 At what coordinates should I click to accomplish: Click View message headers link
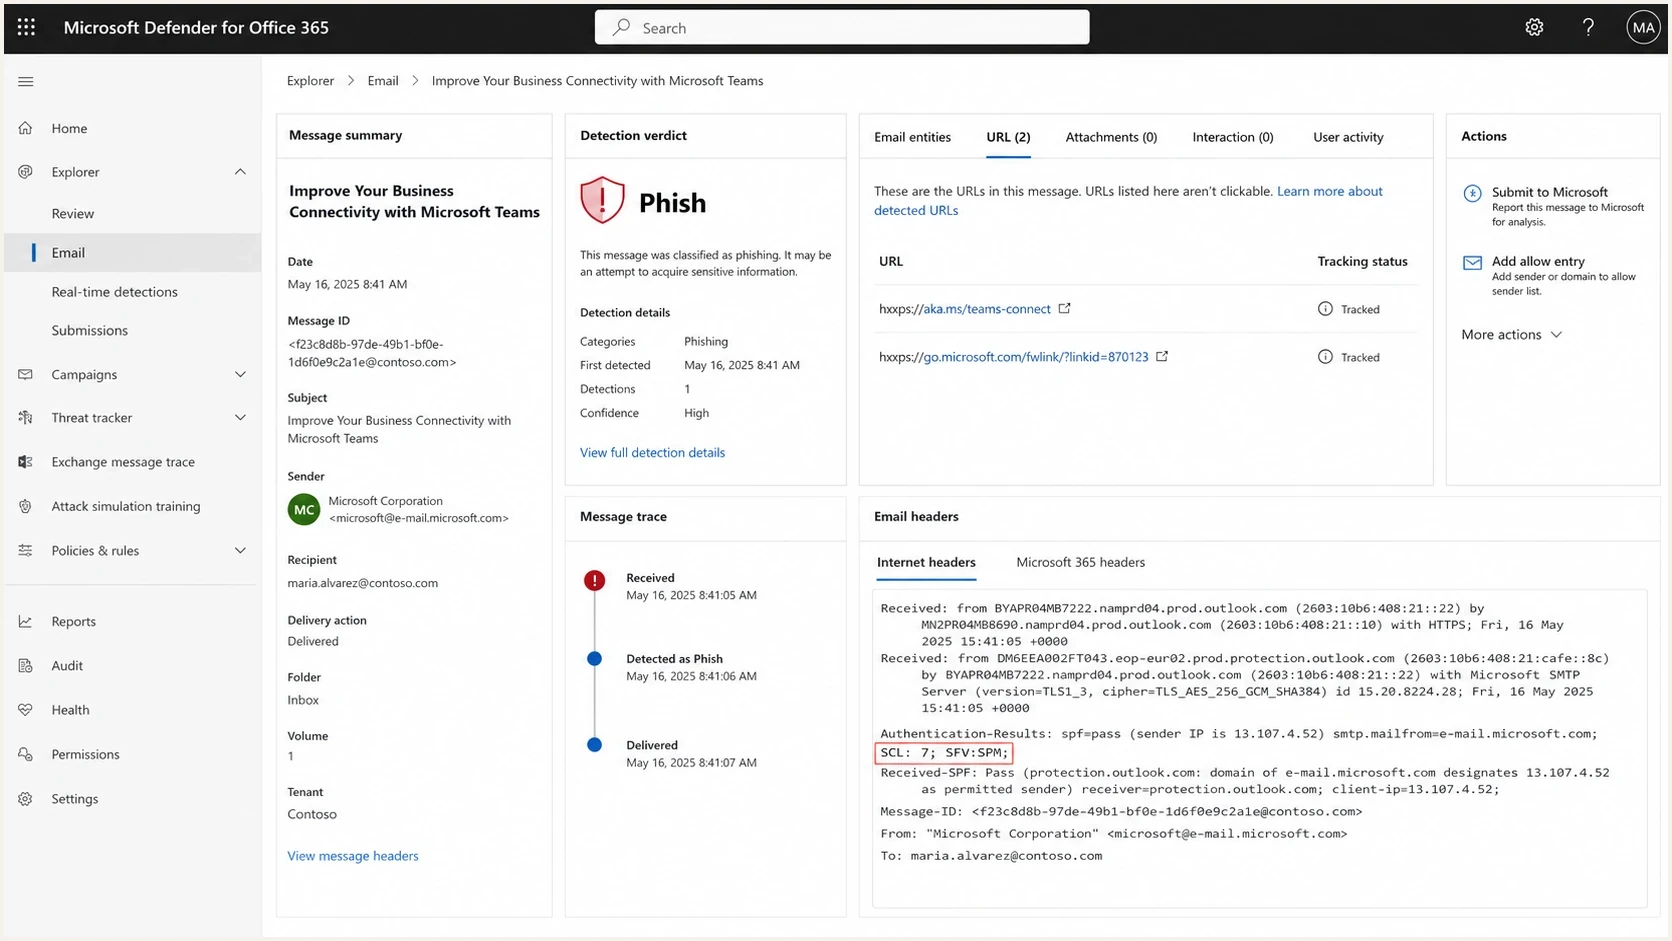point(353,856)
